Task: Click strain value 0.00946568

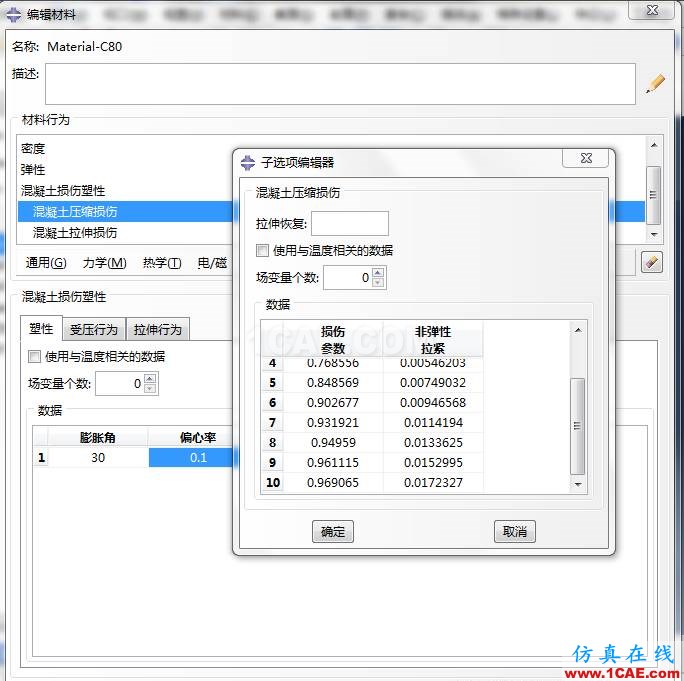Action: 433,403
